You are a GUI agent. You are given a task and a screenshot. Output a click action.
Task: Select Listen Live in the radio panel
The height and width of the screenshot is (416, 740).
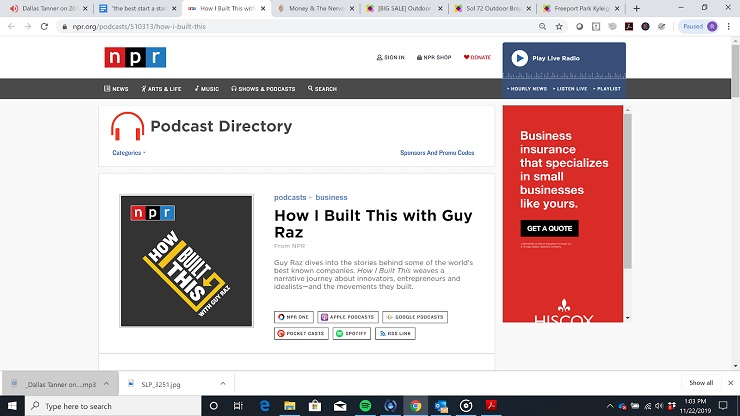coord(570,89)
